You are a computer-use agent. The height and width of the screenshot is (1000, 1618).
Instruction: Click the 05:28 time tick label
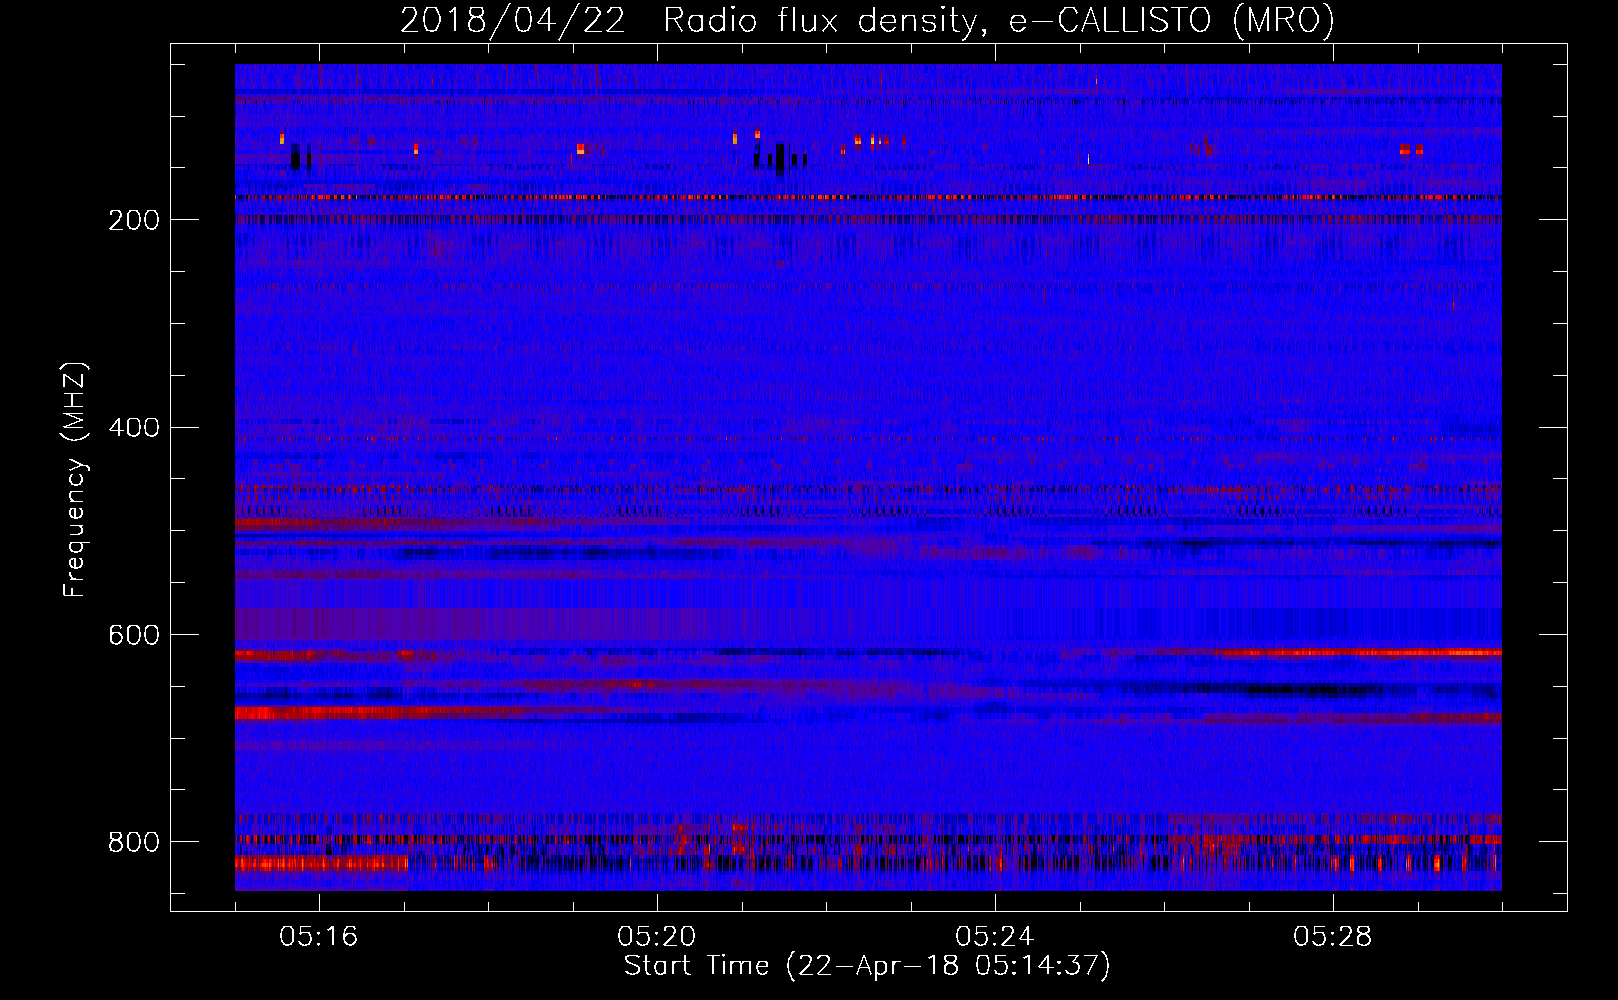click(x=1333, y=937)
